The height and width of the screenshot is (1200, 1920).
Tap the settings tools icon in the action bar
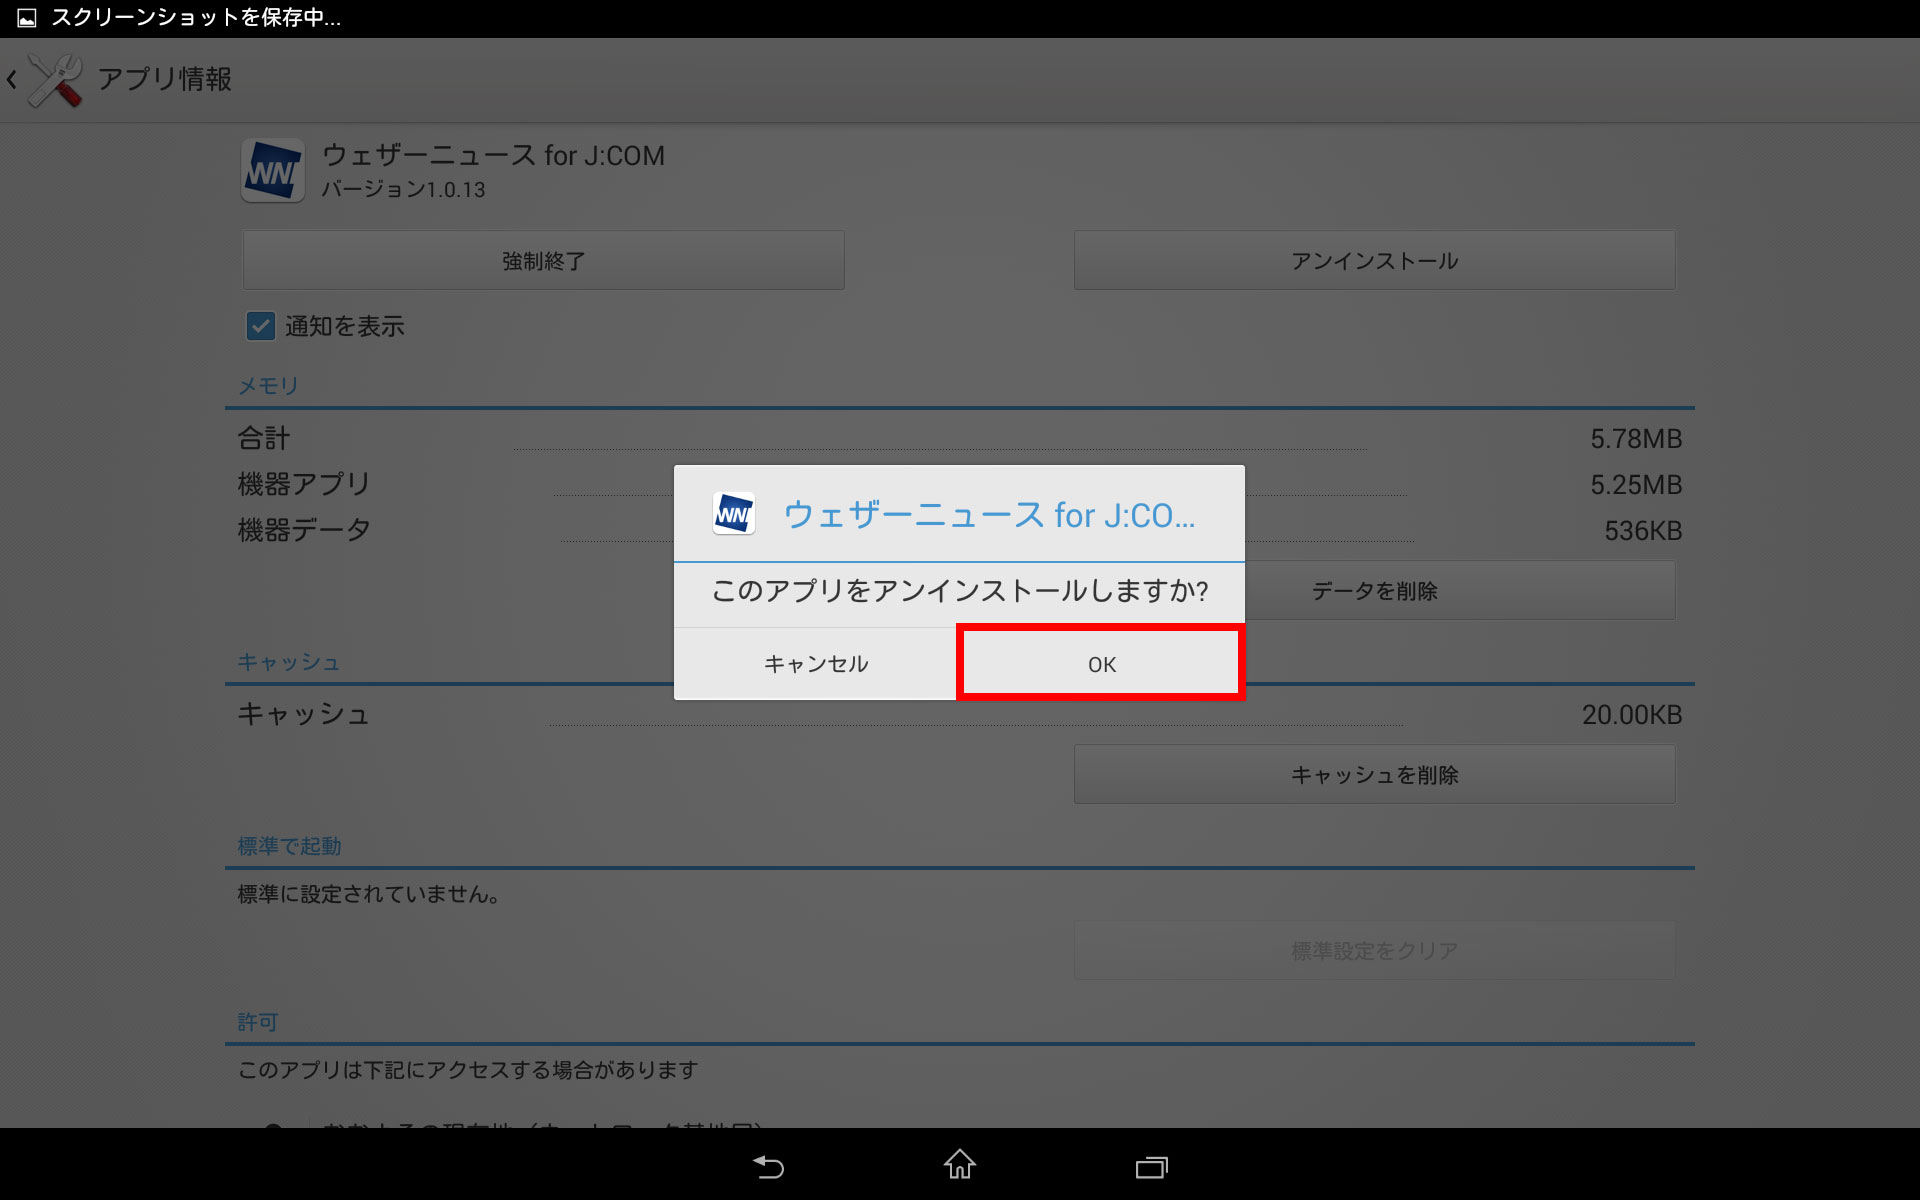pyautogui.click(x=55, y=80)
